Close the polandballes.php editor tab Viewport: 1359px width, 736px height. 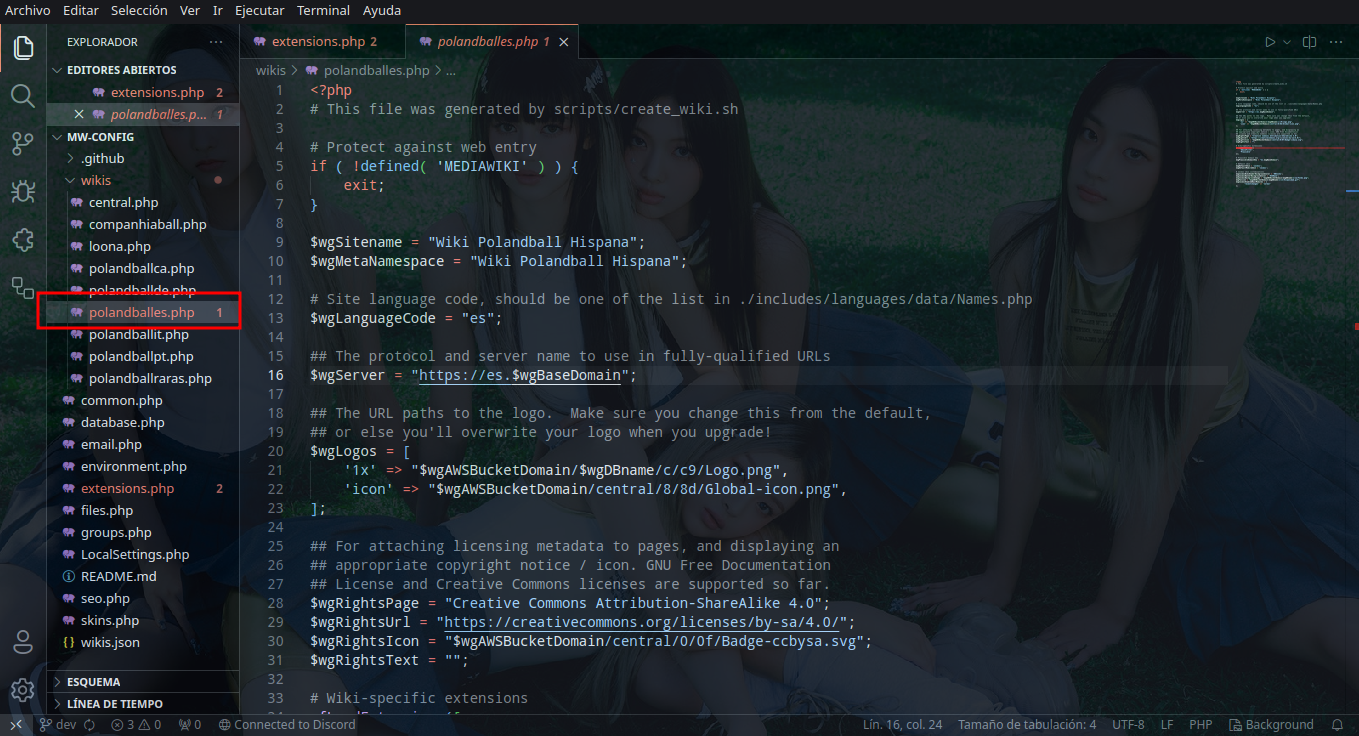coord(564,42)
